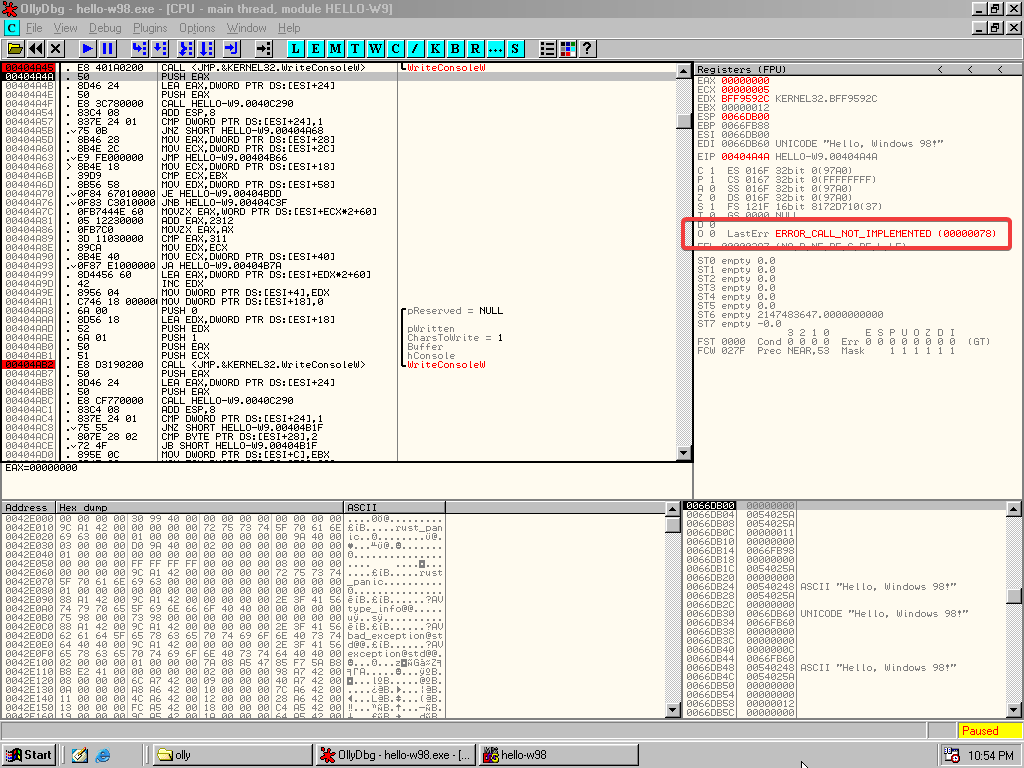The image size is (1024, 768).
Task: Open file with the folder icon
Action: pyautogui.click(x=15, y=49)
